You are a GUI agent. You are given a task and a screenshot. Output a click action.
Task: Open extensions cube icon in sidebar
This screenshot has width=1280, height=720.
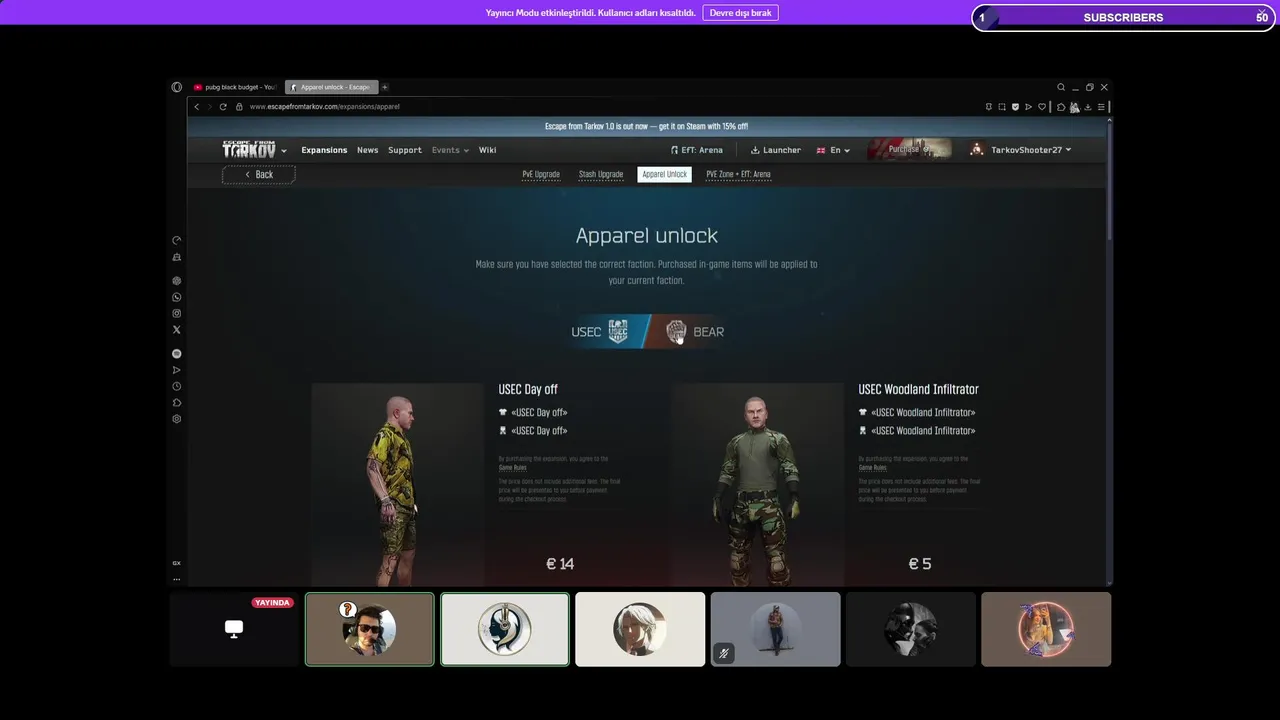pyautogui.click(x=177, y=402)
